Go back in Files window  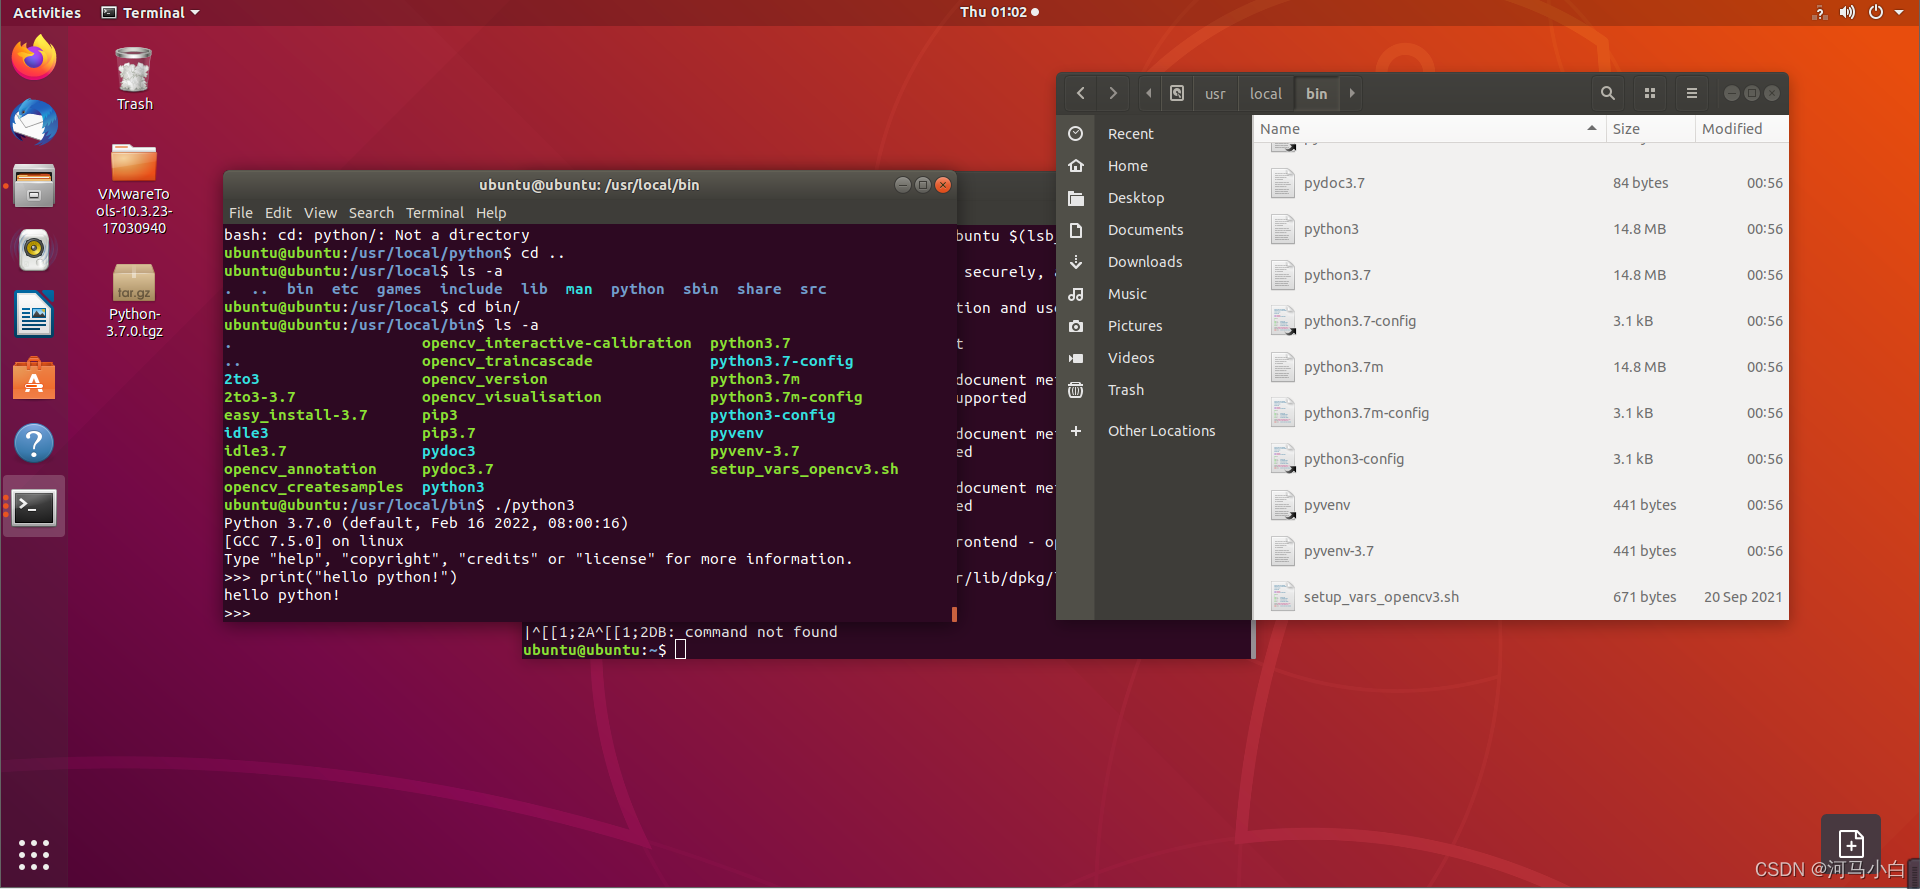pos(1080,93)
